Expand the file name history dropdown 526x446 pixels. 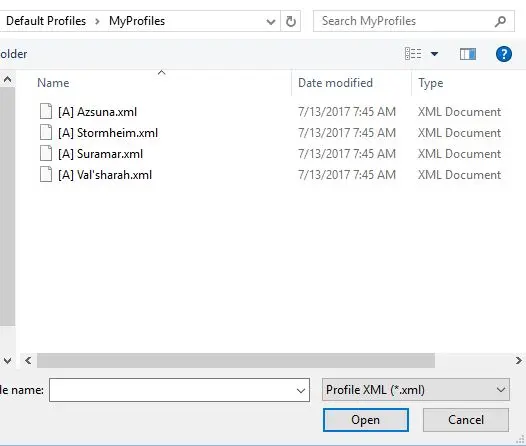click(x=301, y=390)
